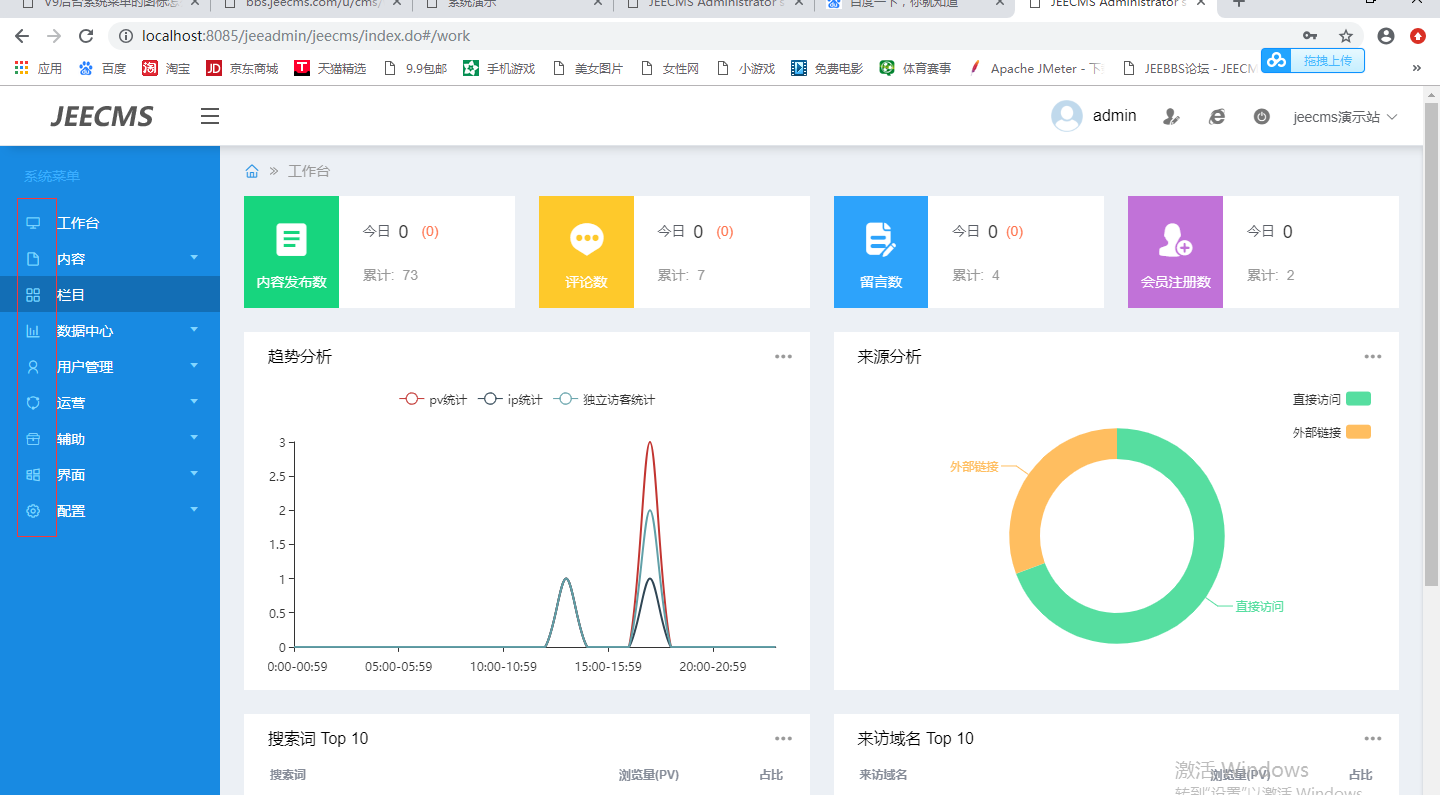Select 栏目 in the sidebar menu
The width and height of the screenshot is (1440, 795).
click(71, 295)
